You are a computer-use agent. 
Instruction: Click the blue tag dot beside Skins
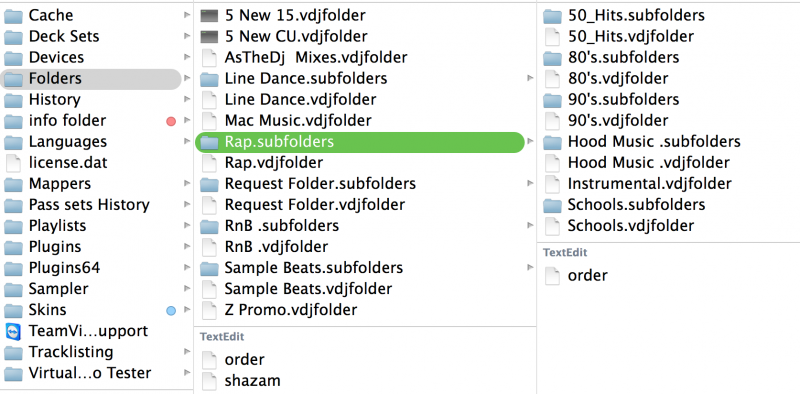(x=171, y=310)
